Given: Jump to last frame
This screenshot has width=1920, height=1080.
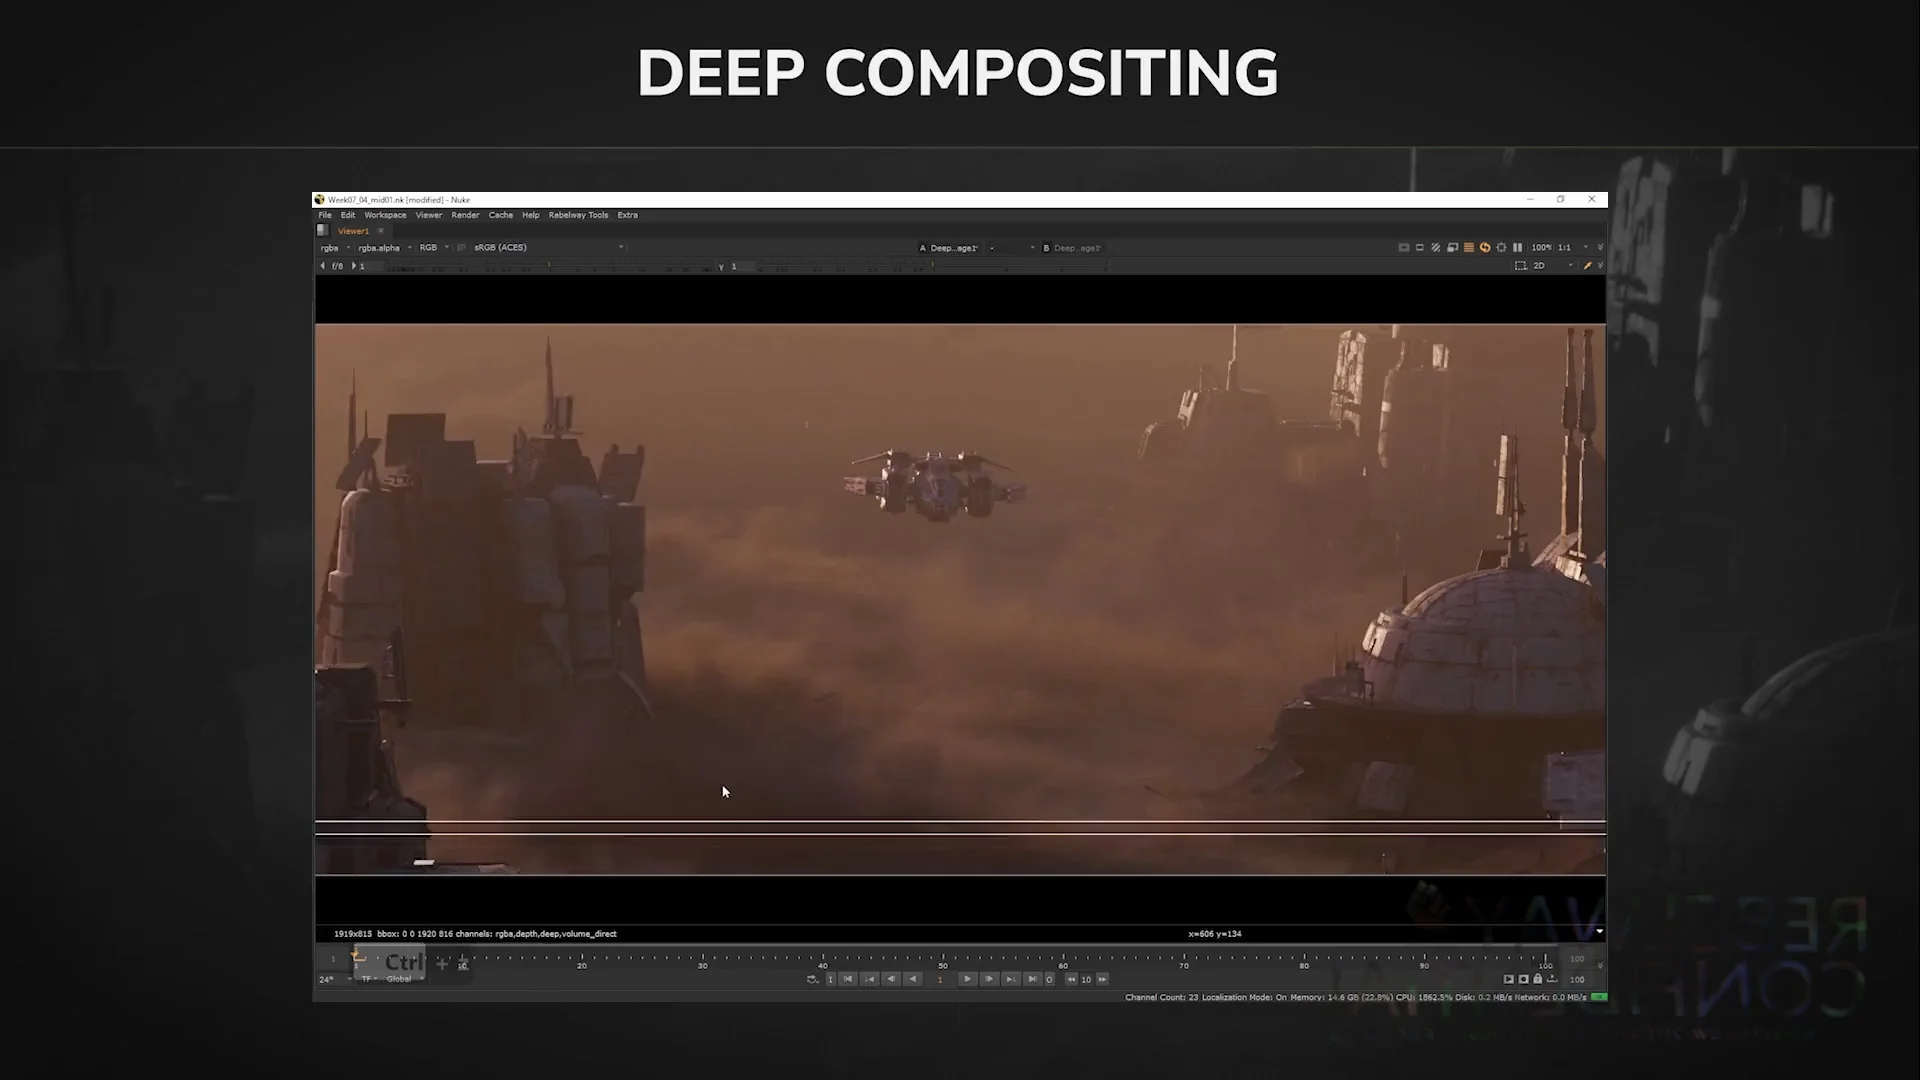Looking at the screenshot, I should 1032,979.
